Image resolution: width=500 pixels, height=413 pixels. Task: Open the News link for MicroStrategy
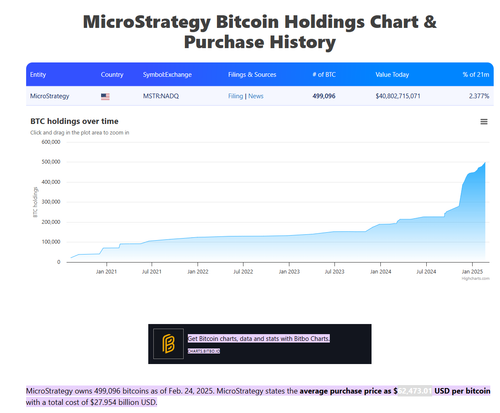coord(256,96)
